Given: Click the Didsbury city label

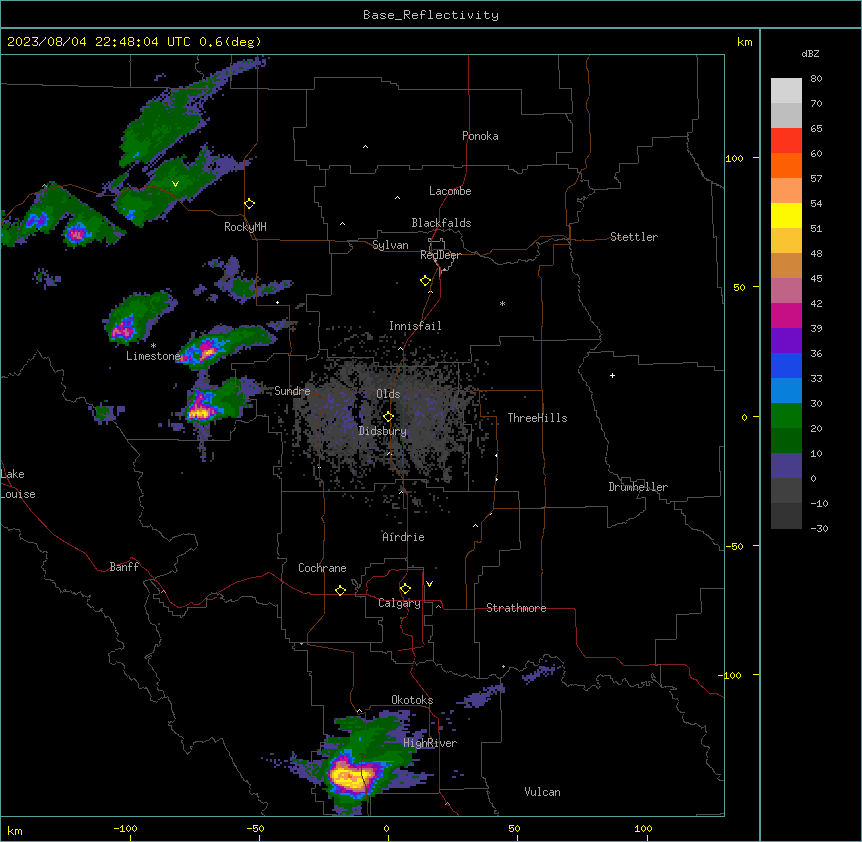Looking at the screenshot, I should pos(383,431).
